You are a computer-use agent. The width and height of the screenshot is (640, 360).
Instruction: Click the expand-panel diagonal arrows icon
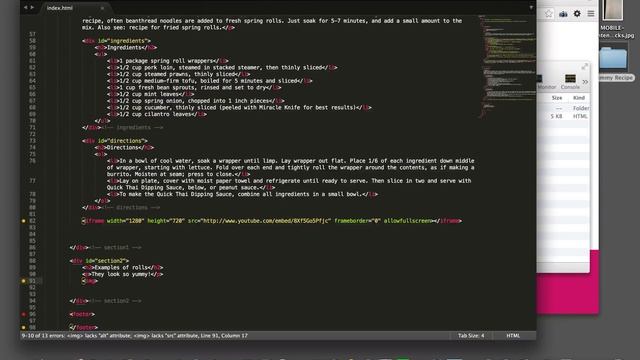[x=584, y=67]
